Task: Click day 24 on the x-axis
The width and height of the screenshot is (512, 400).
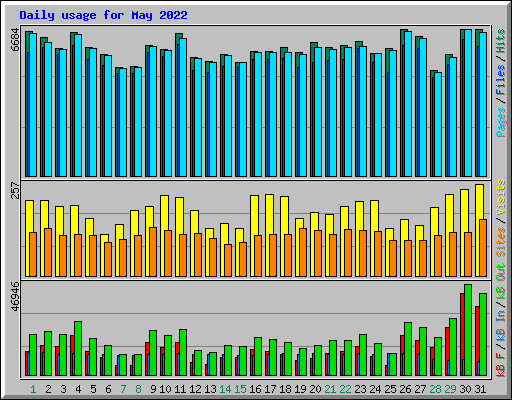Action: pos(375,389)
